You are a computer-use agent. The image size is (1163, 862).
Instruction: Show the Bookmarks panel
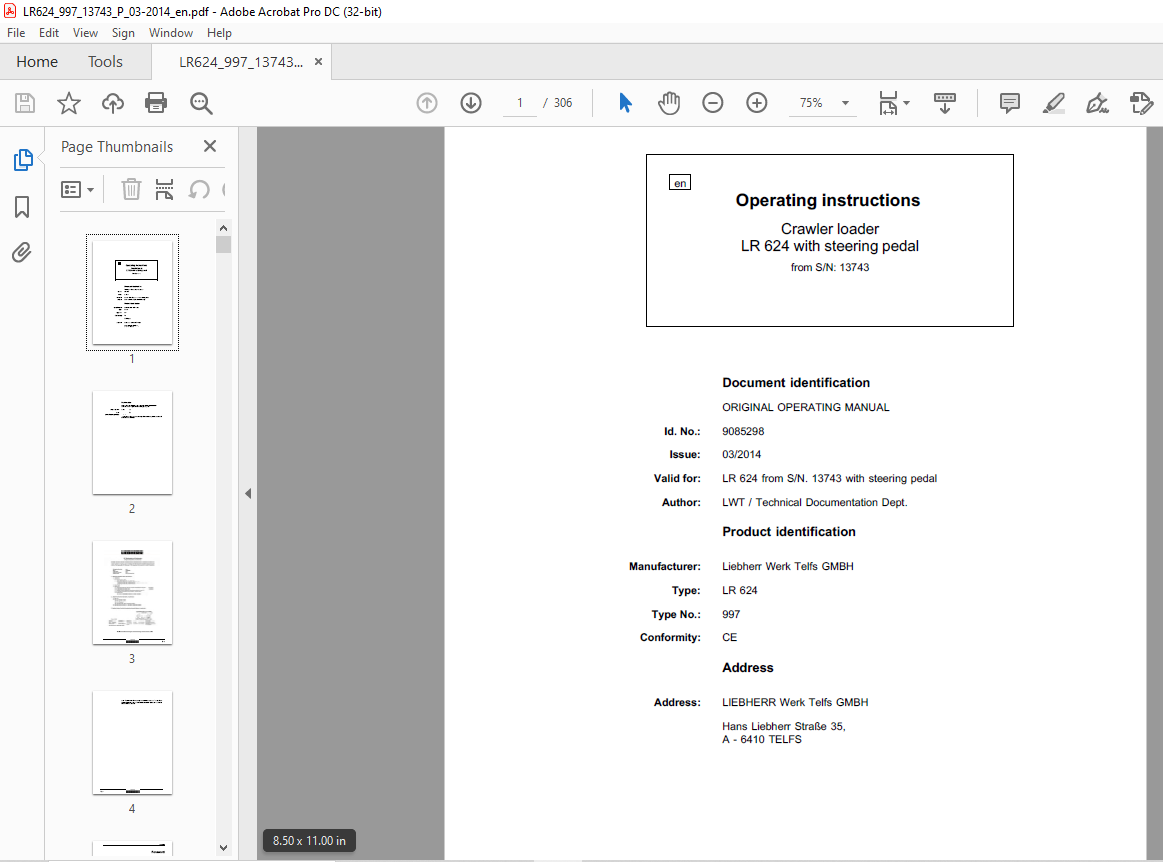[x=22, y=207]
